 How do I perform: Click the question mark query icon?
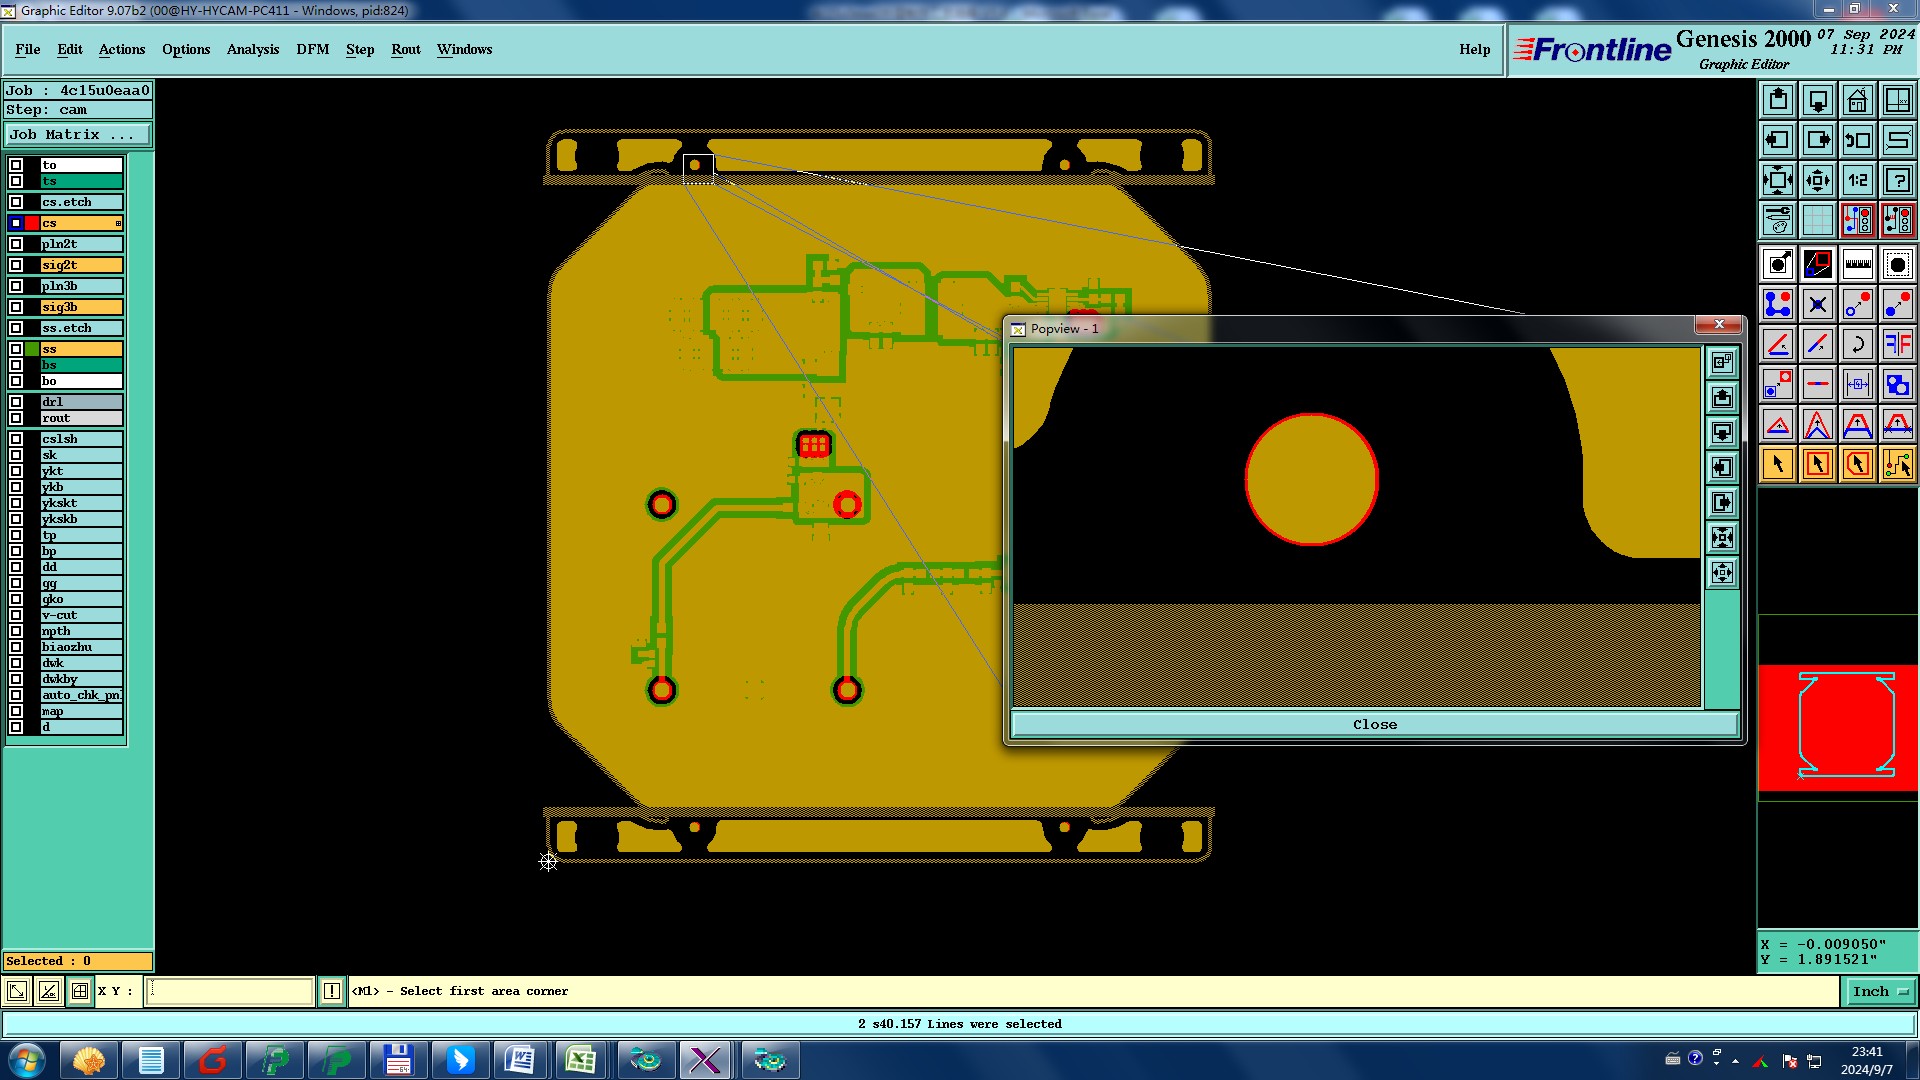tap(1897, 180)
